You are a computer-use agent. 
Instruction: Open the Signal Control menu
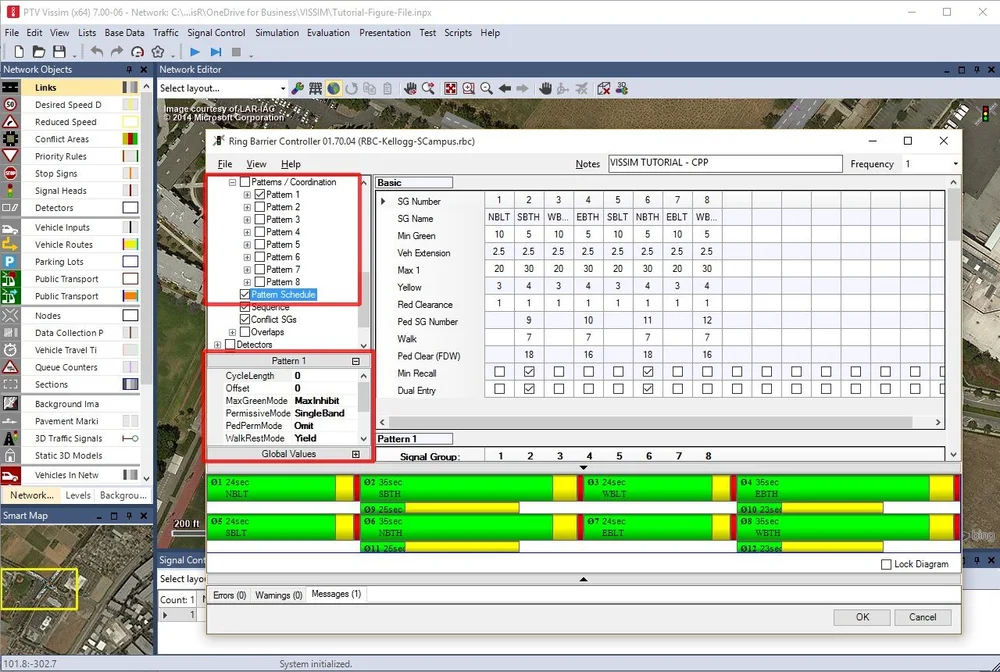coord(216,32)
